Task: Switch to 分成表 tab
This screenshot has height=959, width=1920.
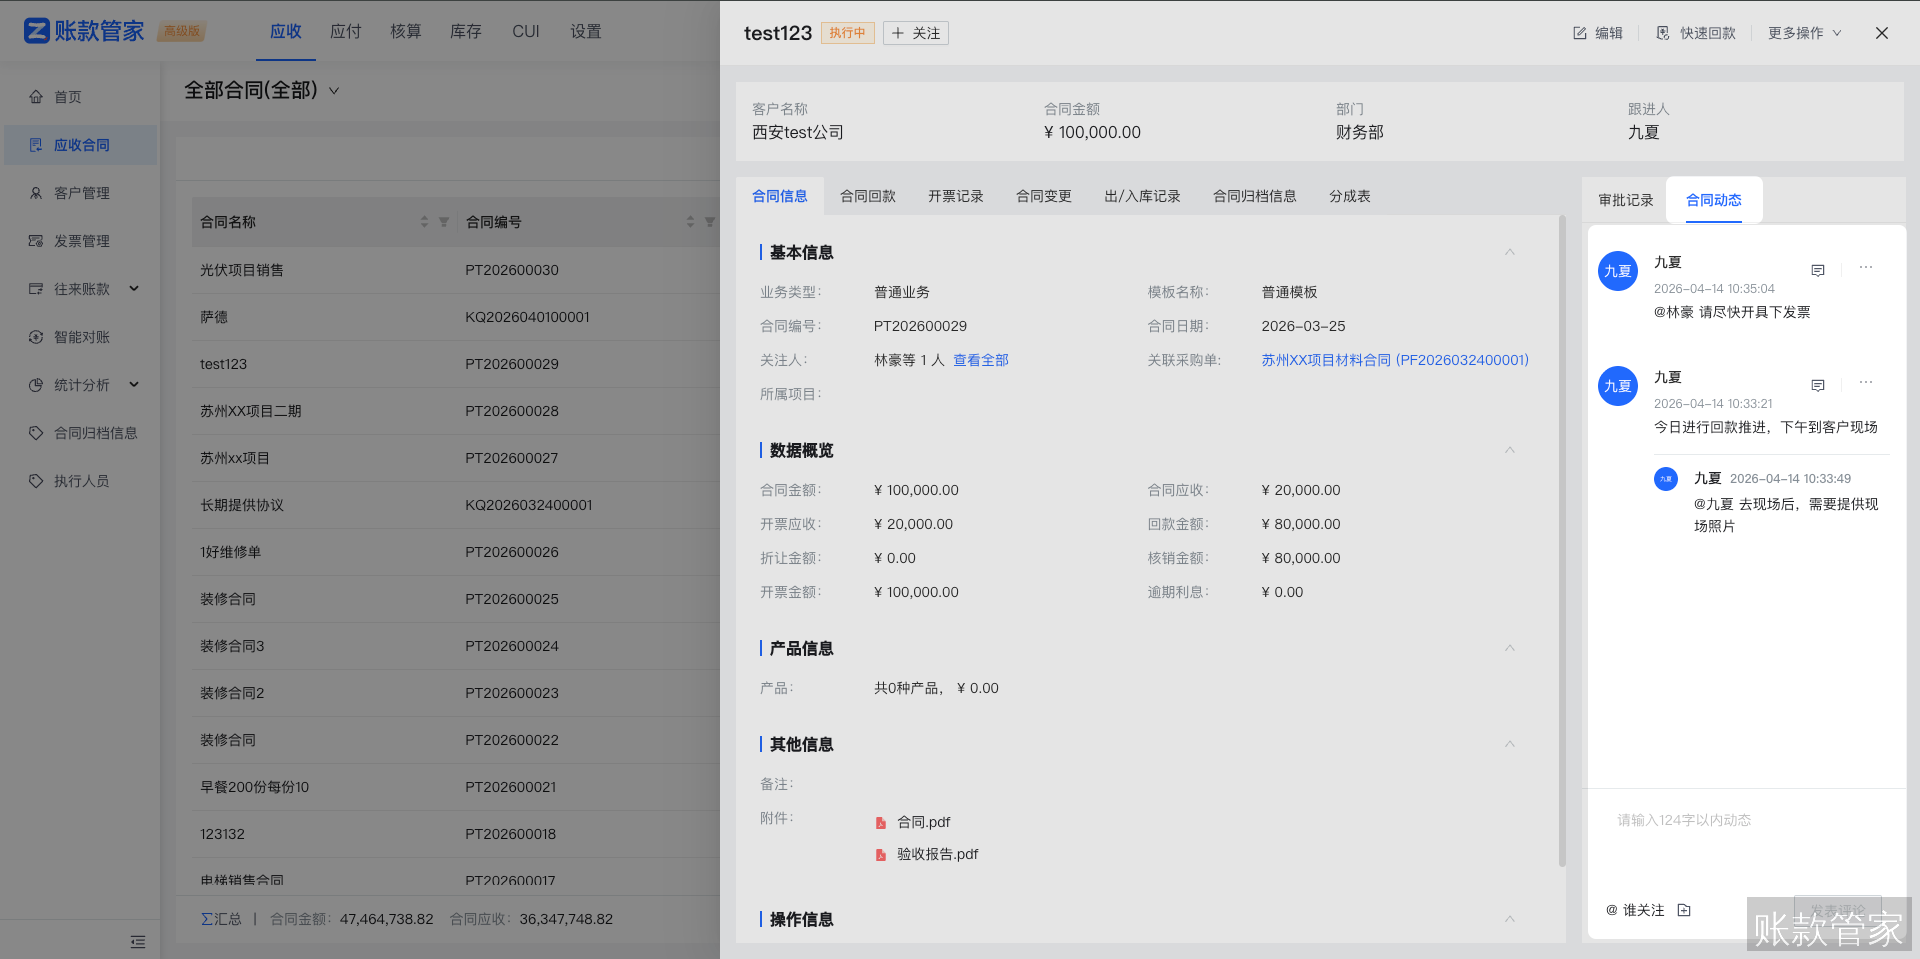Action: pos(1350,196)
